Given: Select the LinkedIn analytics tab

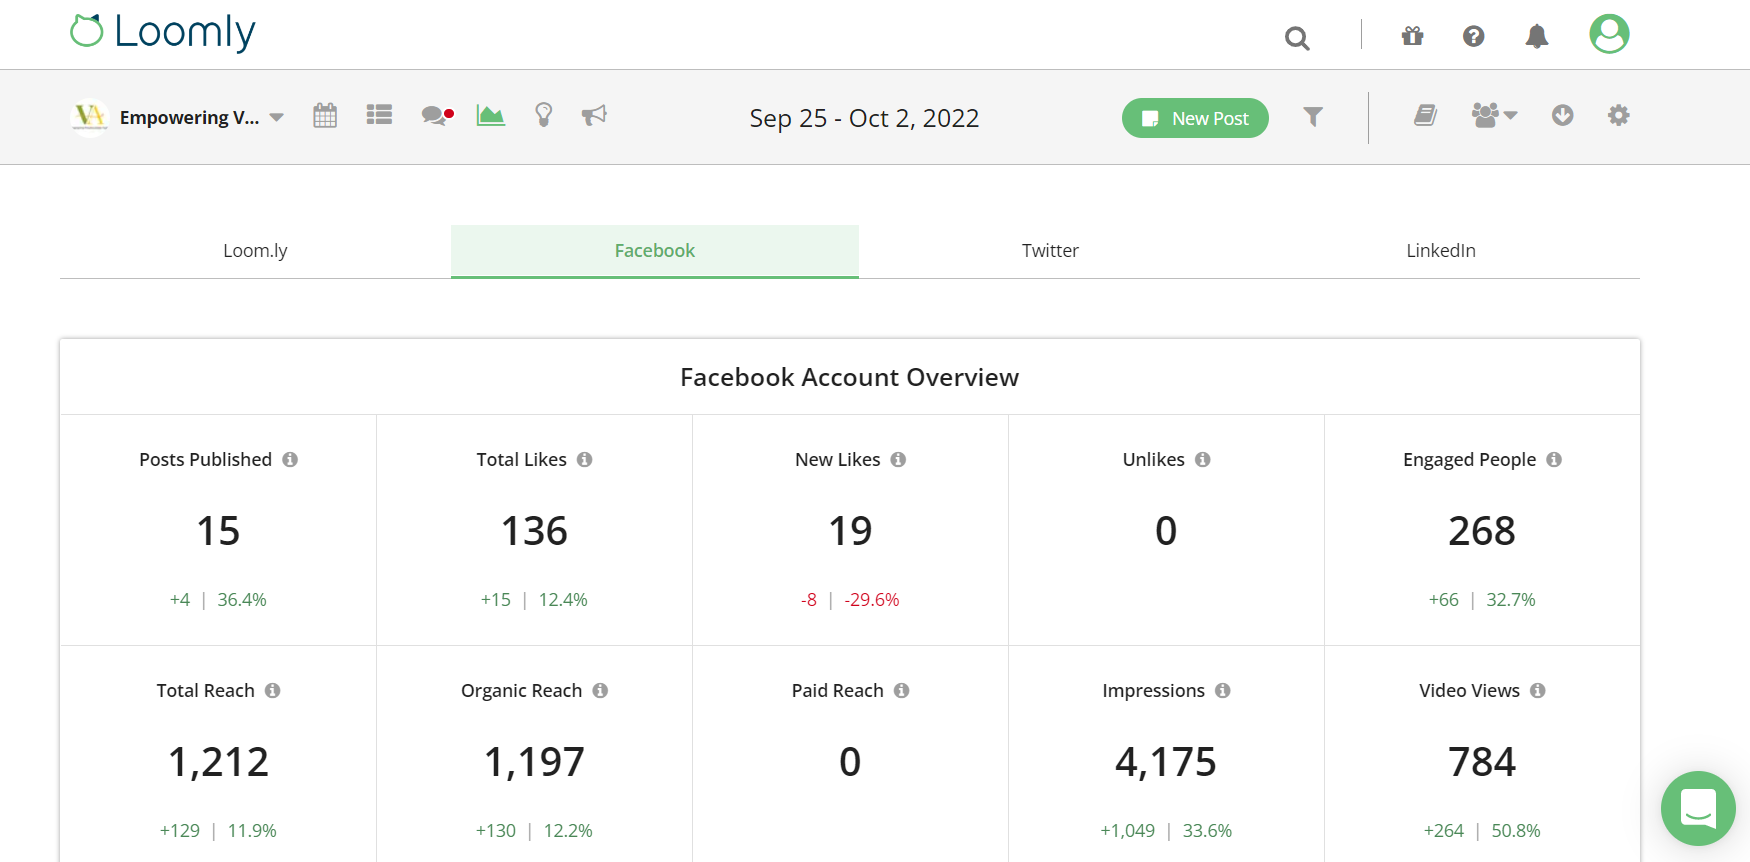Looking at the screenshot, I should 1440,251.
